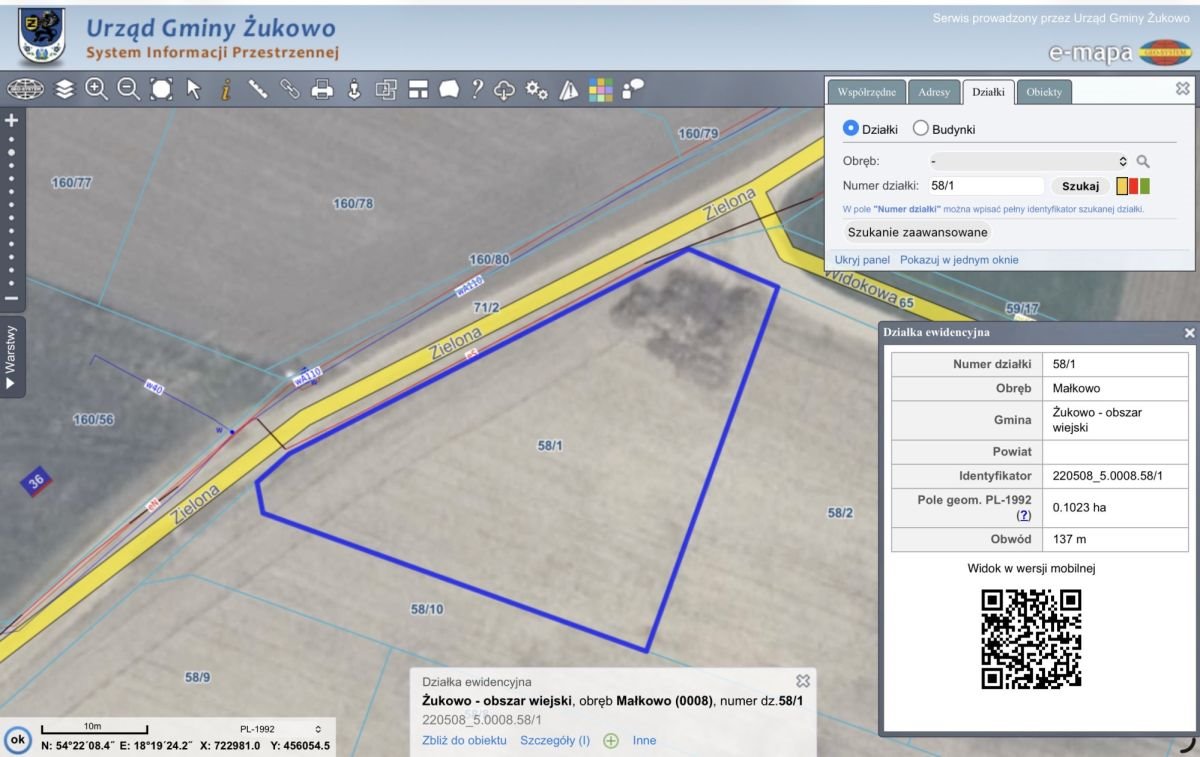The image size is (1200, 757).
Task: Click minus at bottom of zoom slider
Action: (12, 298)
